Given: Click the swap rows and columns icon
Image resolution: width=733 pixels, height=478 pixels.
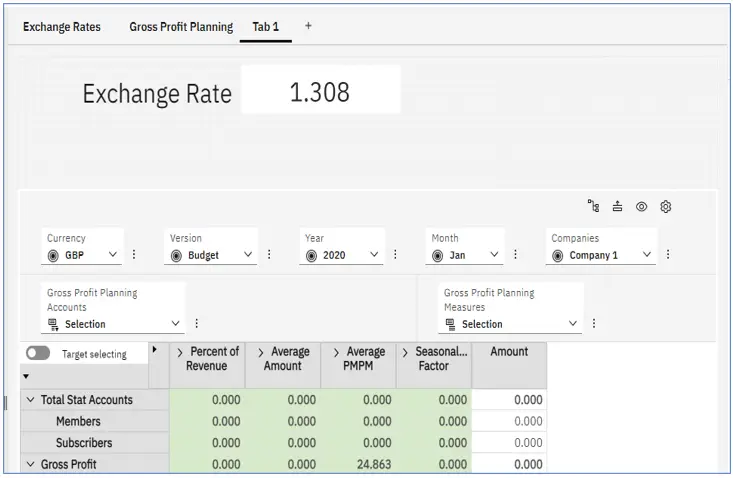Looking at the screenshot, I should (x=618, y=207).
